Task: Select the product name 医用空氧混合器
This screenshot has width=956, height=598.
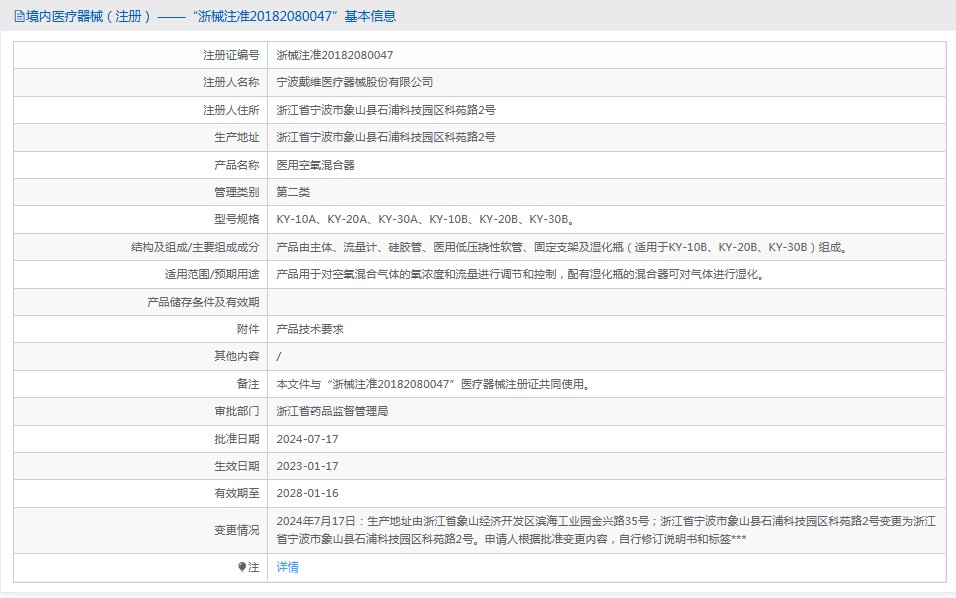Action: click(x=315, y=165)
